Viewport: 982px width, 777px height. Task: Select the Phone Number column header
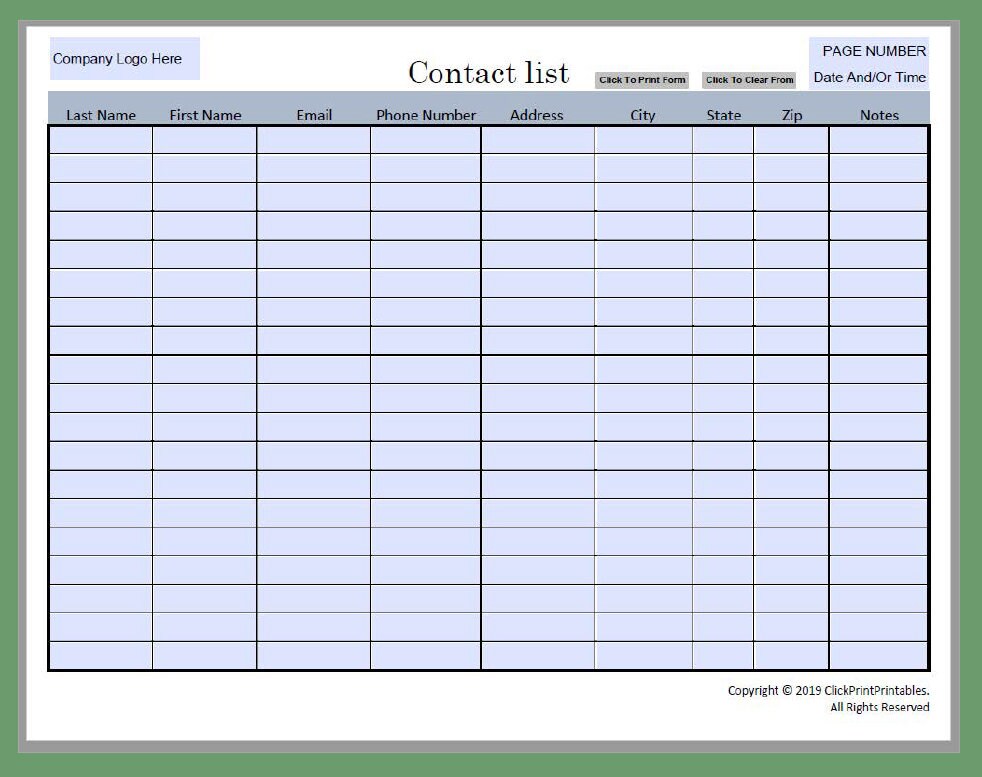pos(425,115)
